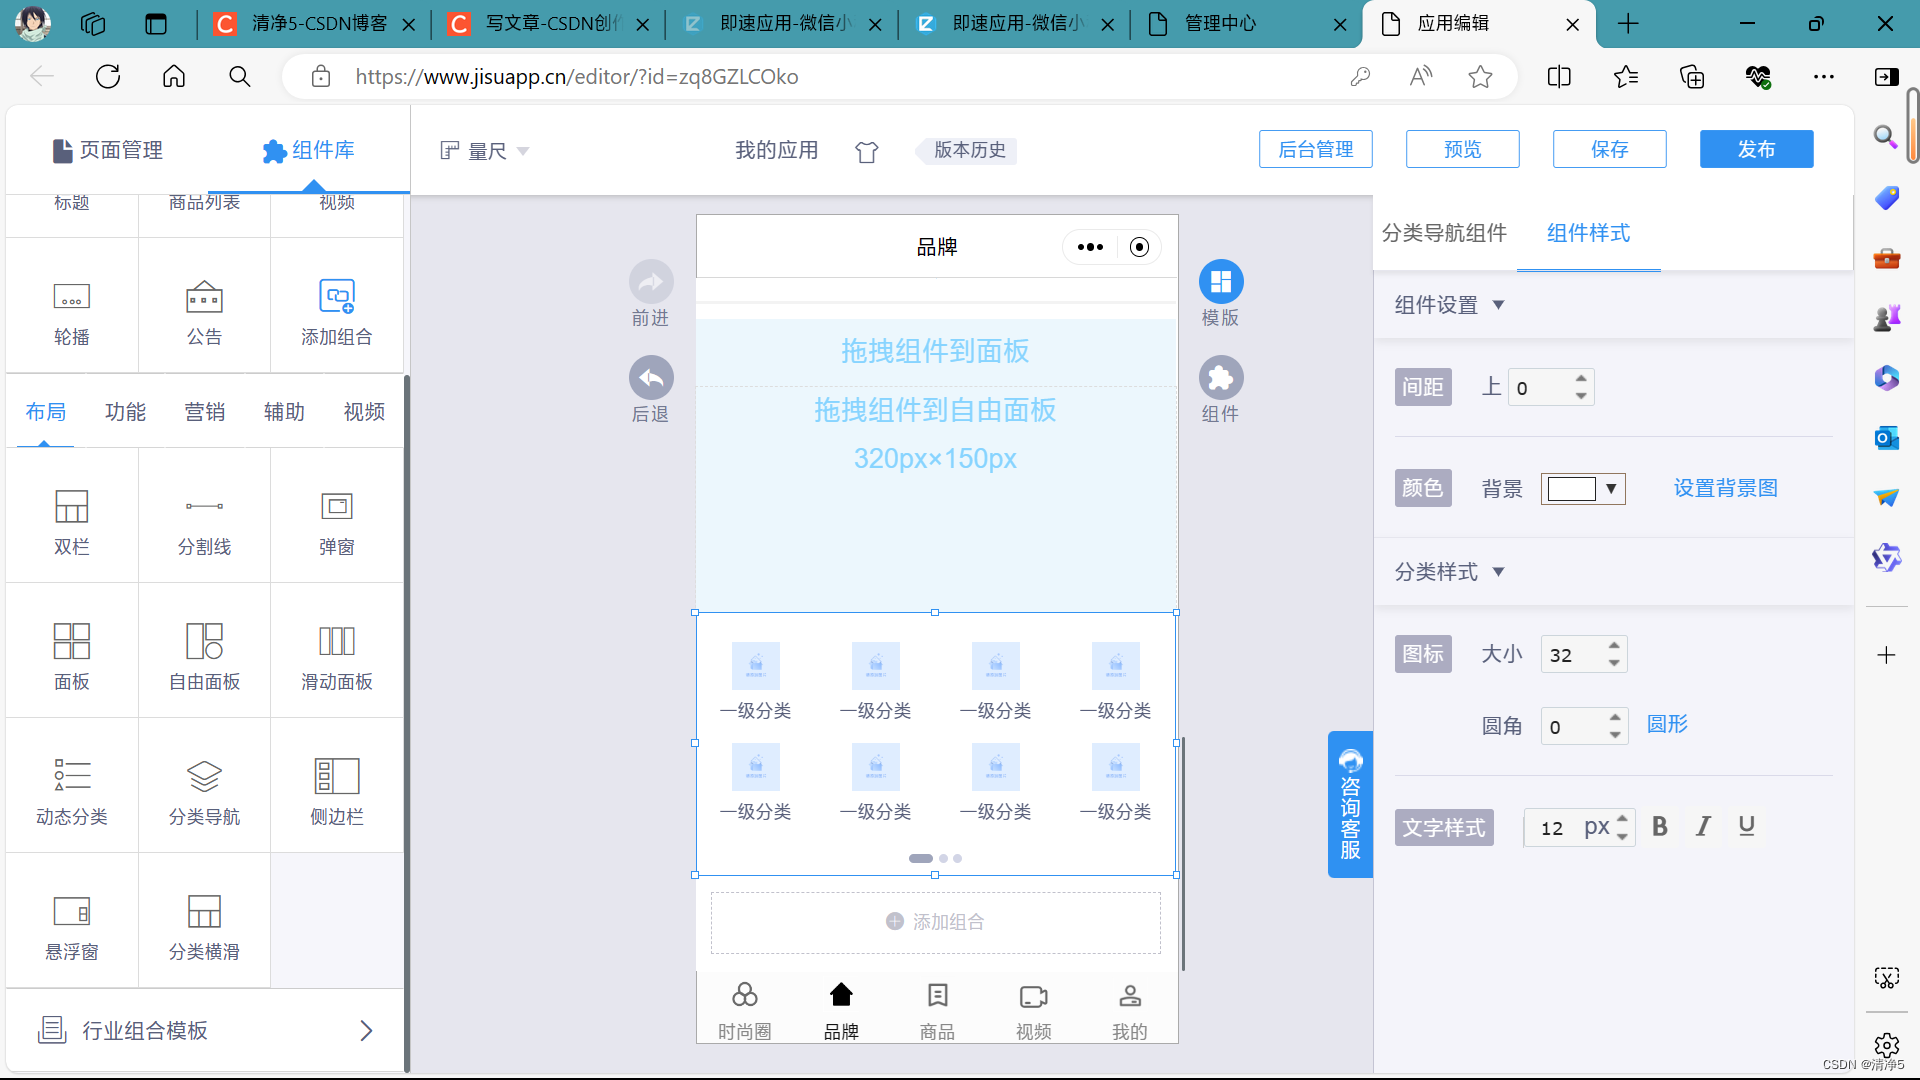
Task: Click the 设置背景图 link
Action: 1725,488
